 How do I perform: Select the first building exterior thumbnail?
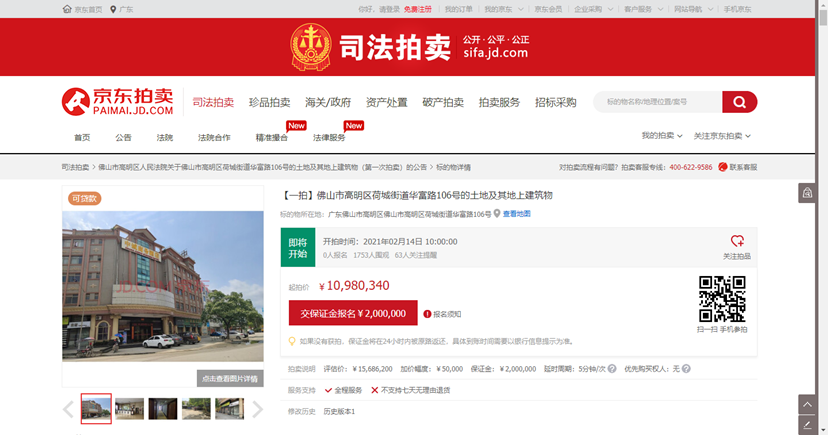tap(96, 409)
